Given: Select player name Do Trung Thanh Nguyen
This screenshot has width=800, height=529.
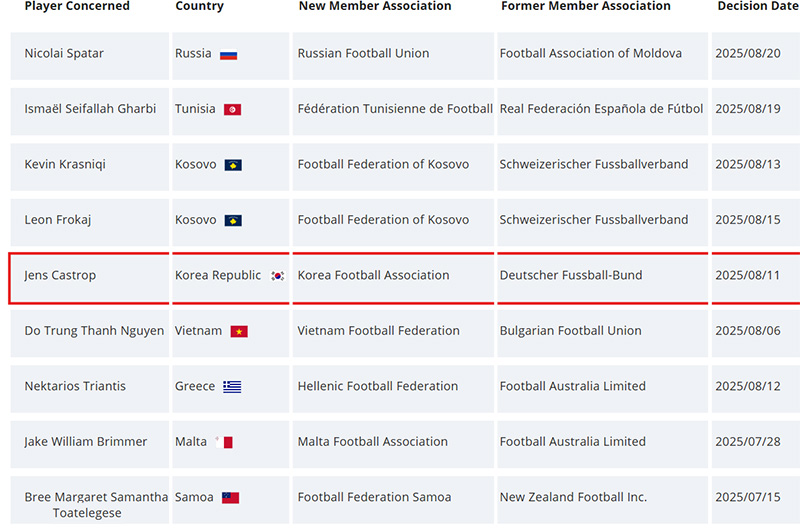Looking at the screenshot, I should tap(94, 331).
